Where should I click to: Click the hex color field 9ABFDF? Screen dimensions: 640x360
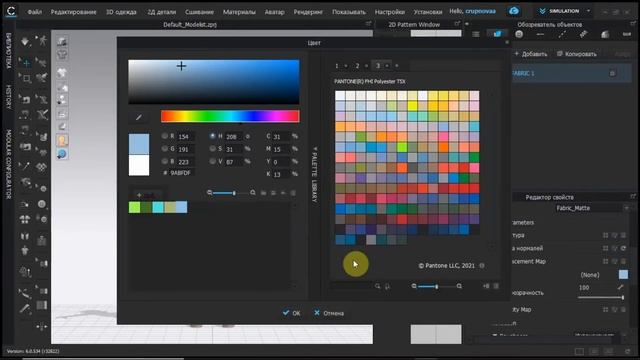[181, 173]
